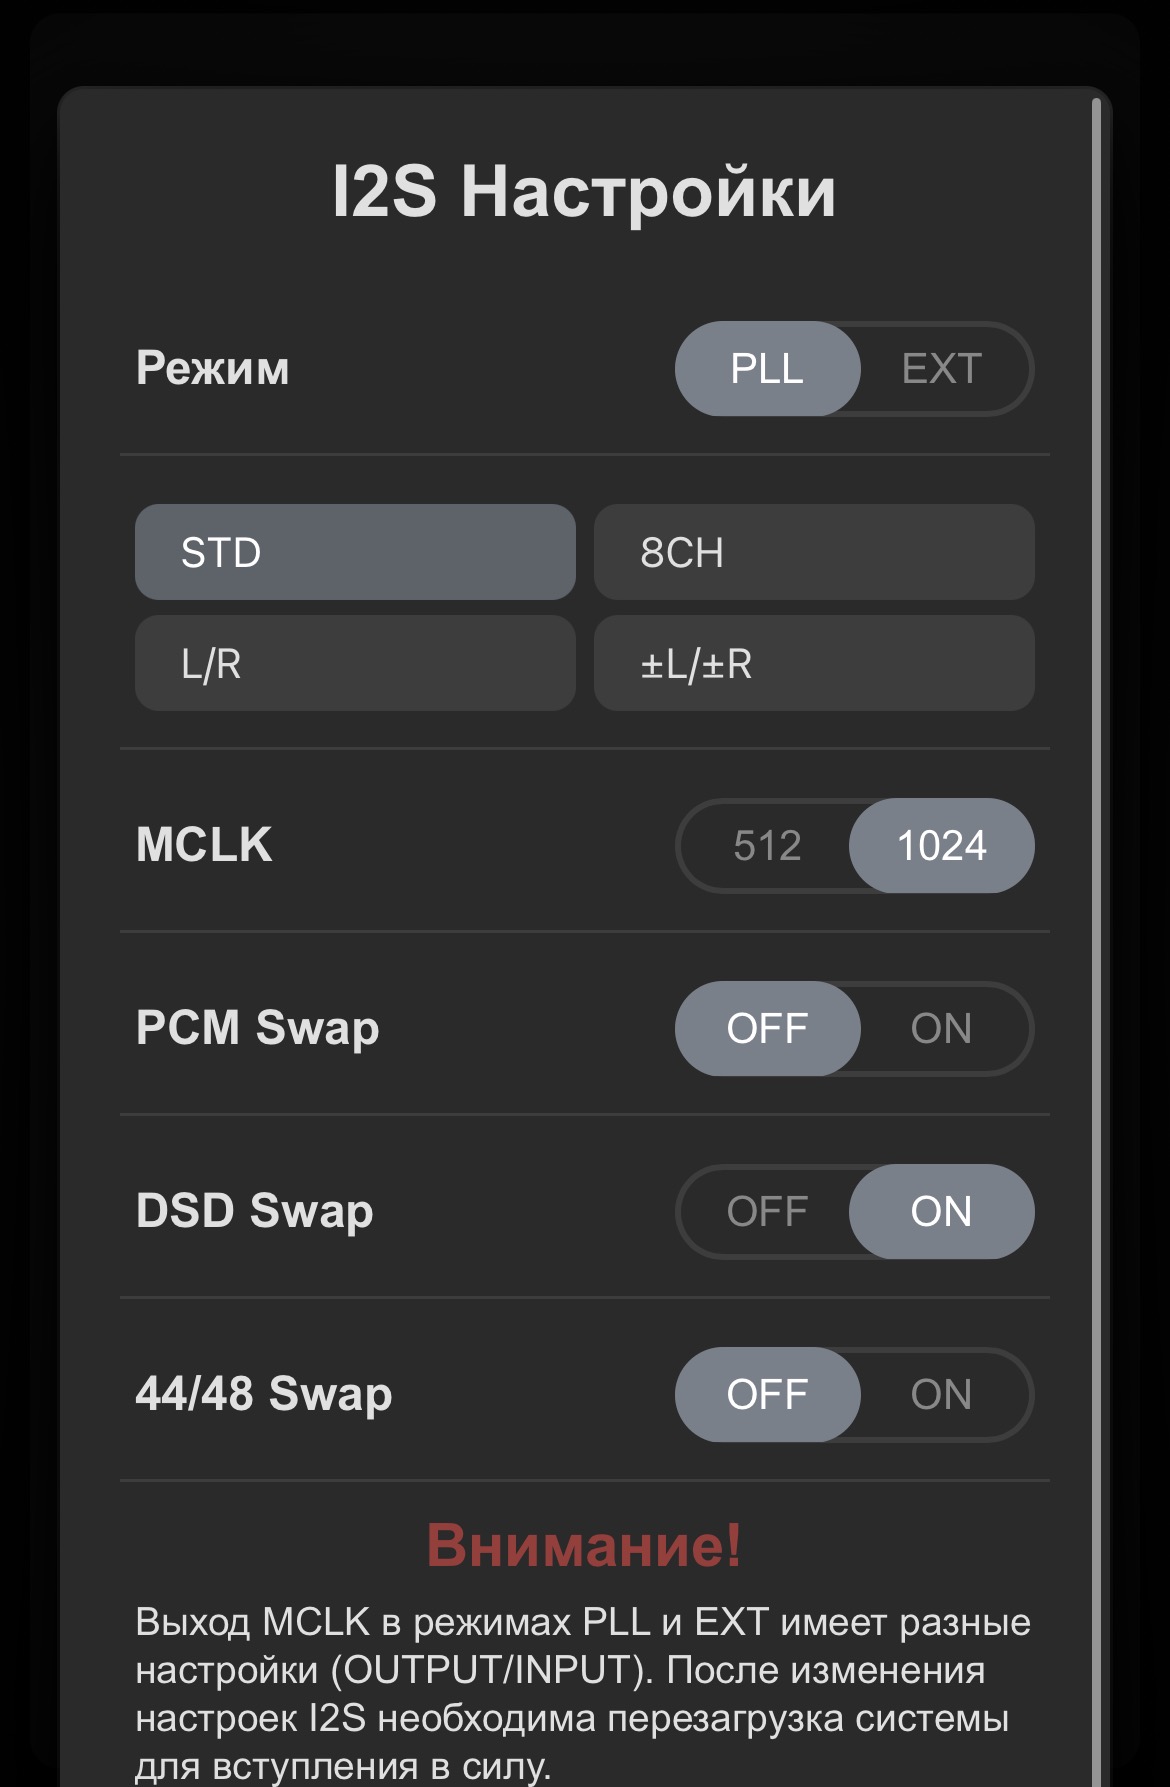The image size is (1170, 1787).
Task: Switch Режим to EXT
Action: (941, 369)
